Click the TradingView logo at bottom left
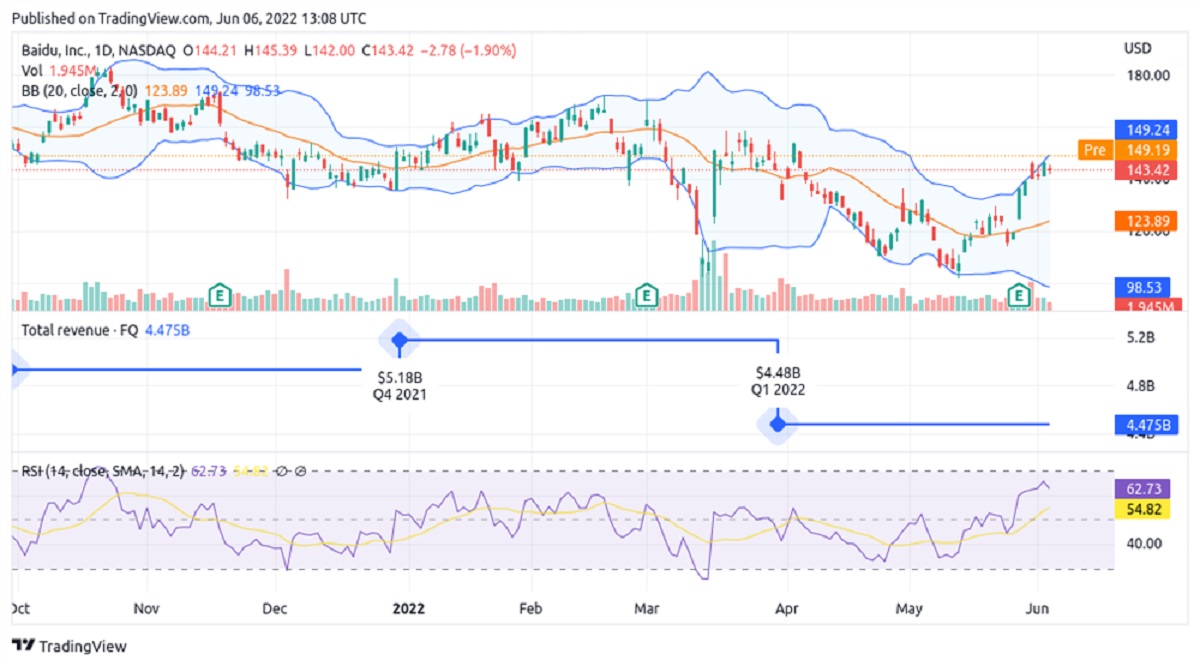 coord(70,646)
